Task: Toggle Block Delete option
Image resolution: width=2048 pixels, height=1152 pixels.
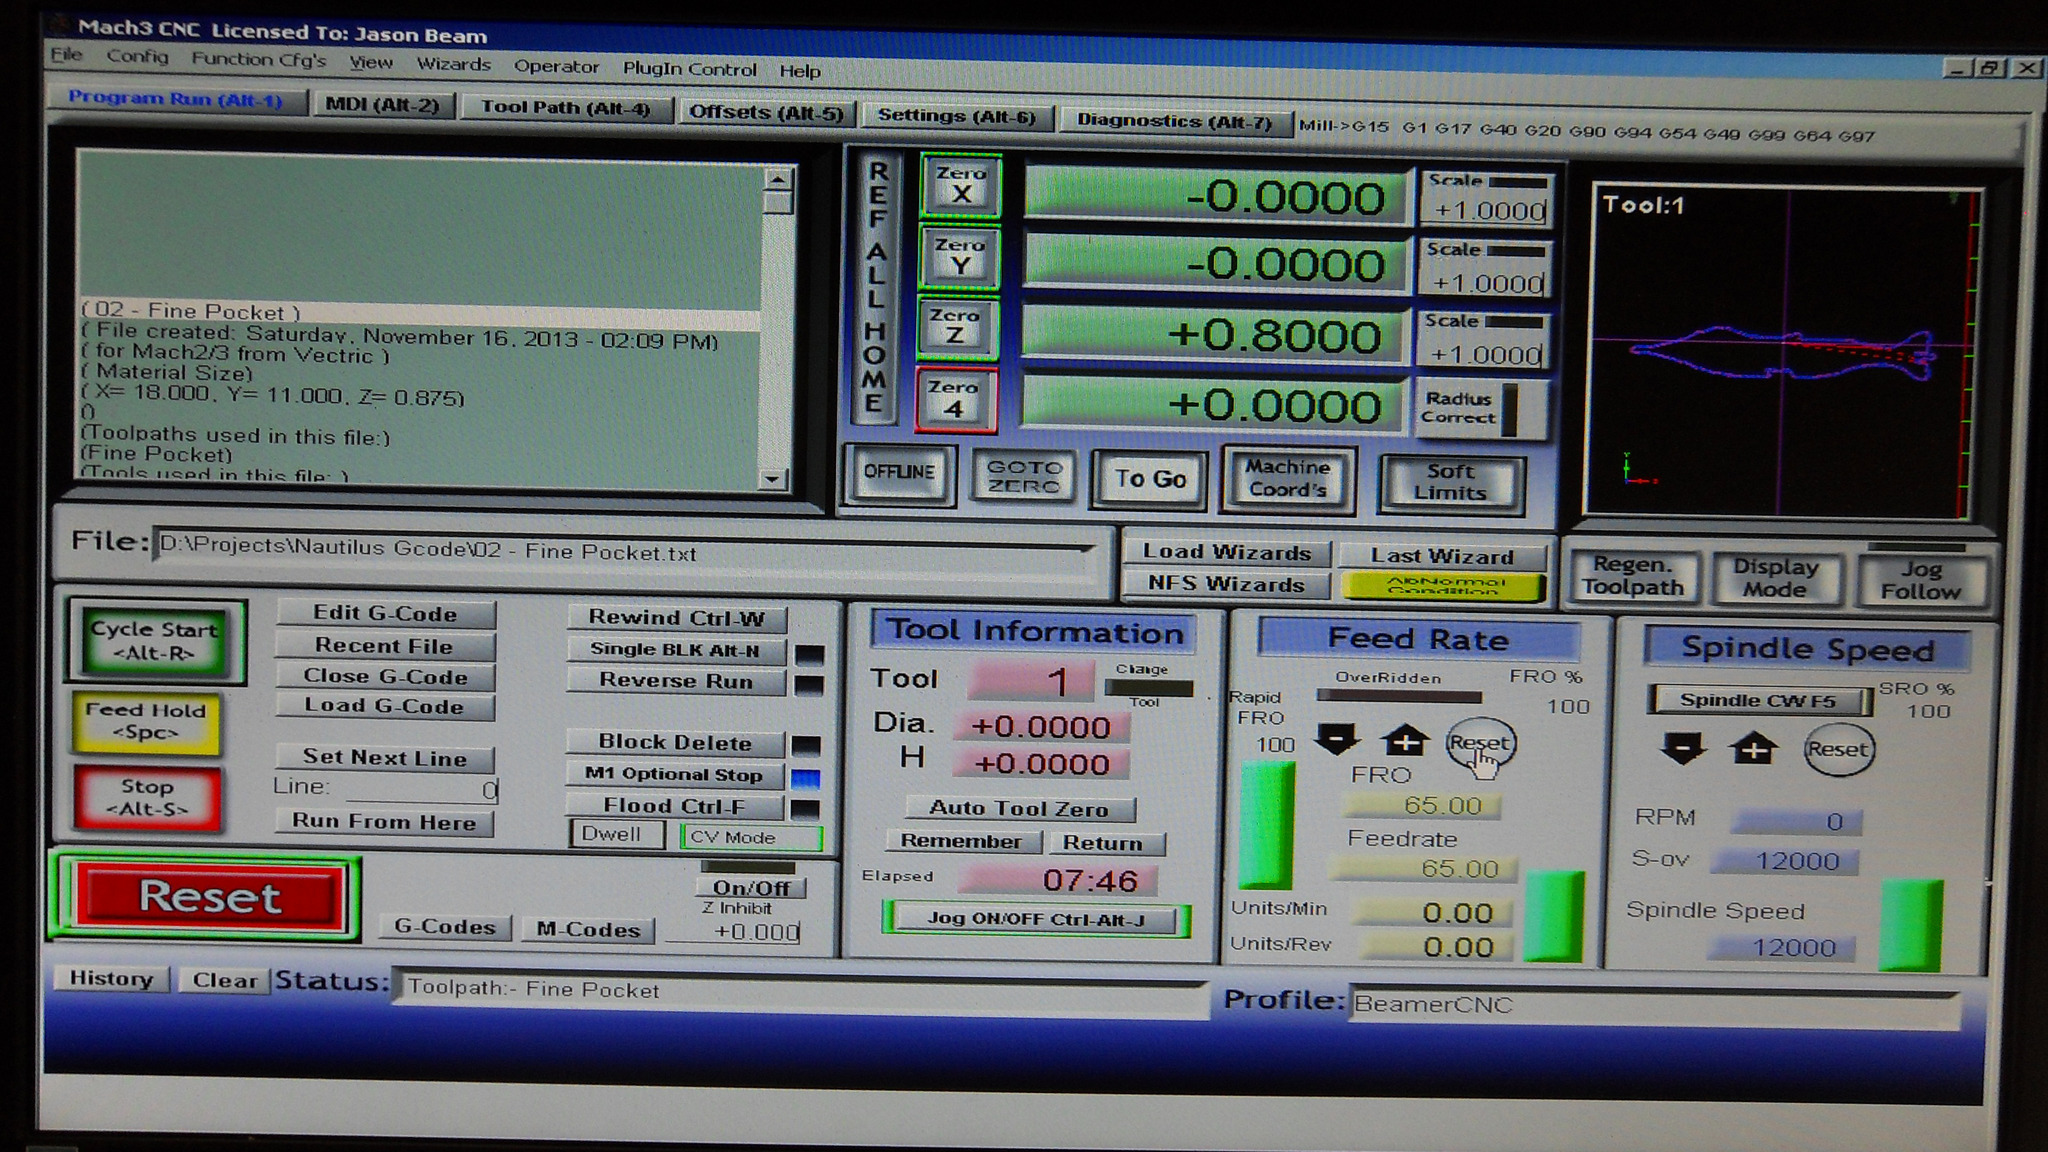Action: point(675,742)
